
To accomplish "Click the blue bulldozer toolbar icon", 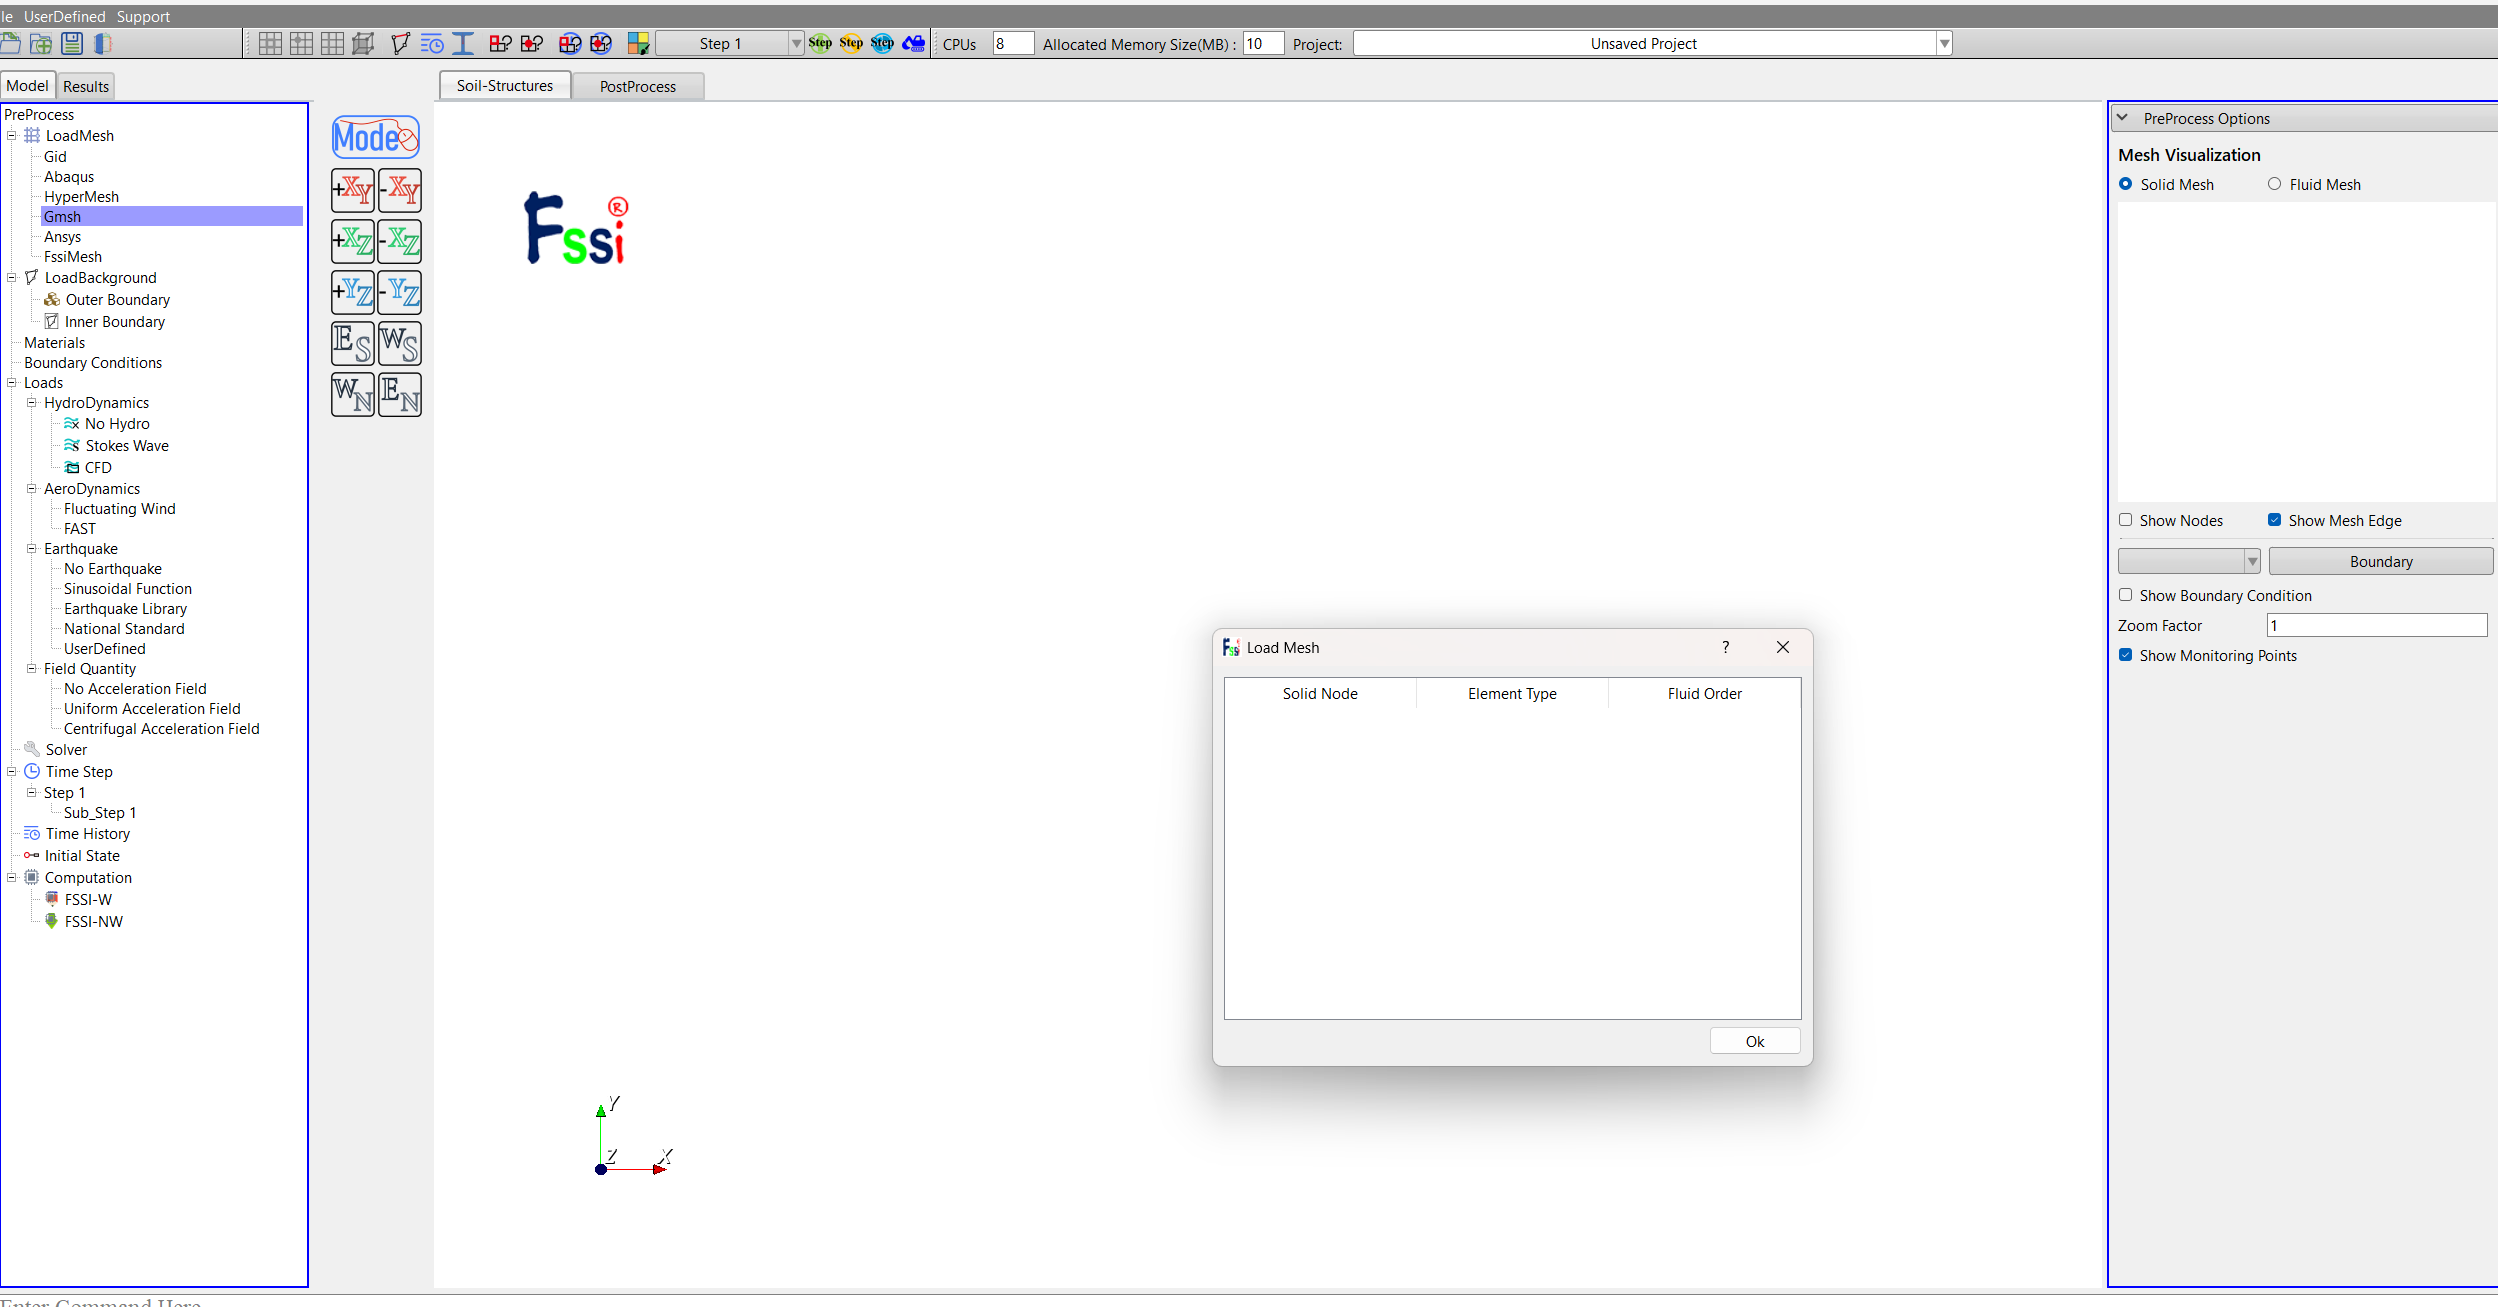I will [914, 43].
